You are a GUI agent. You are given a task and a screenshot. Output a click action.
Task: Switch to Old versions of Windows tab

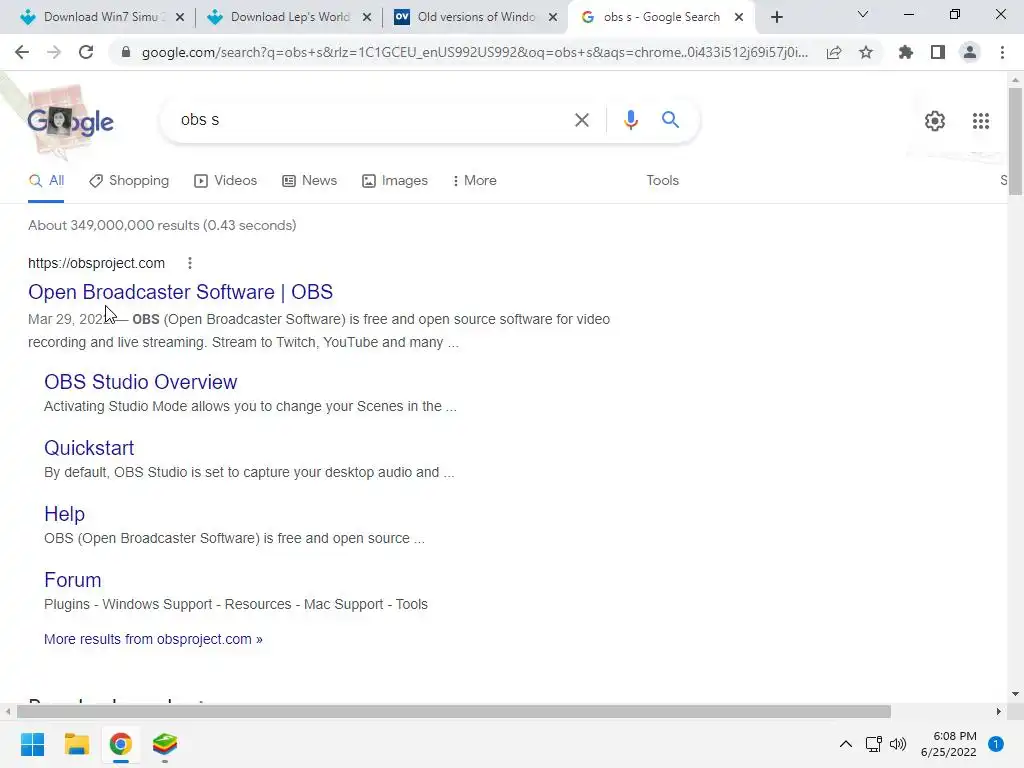click(x=475, y=17)
